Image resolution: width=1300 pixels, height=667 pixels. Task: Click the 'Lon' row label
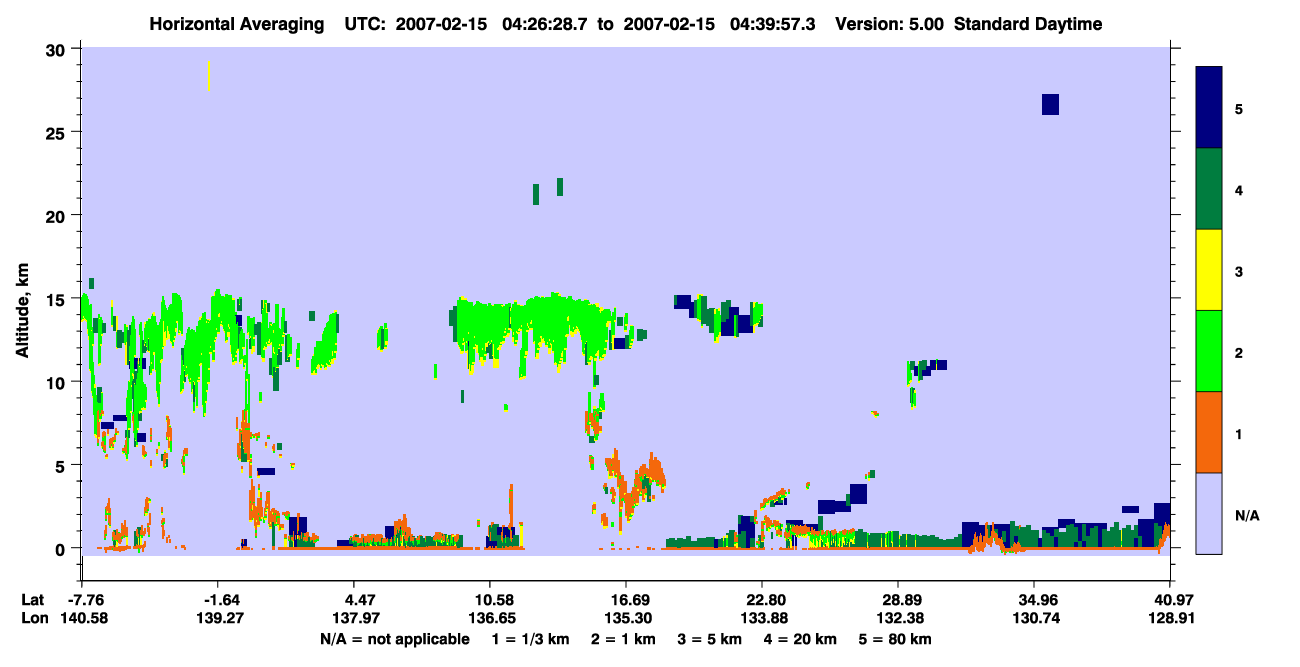33,618
